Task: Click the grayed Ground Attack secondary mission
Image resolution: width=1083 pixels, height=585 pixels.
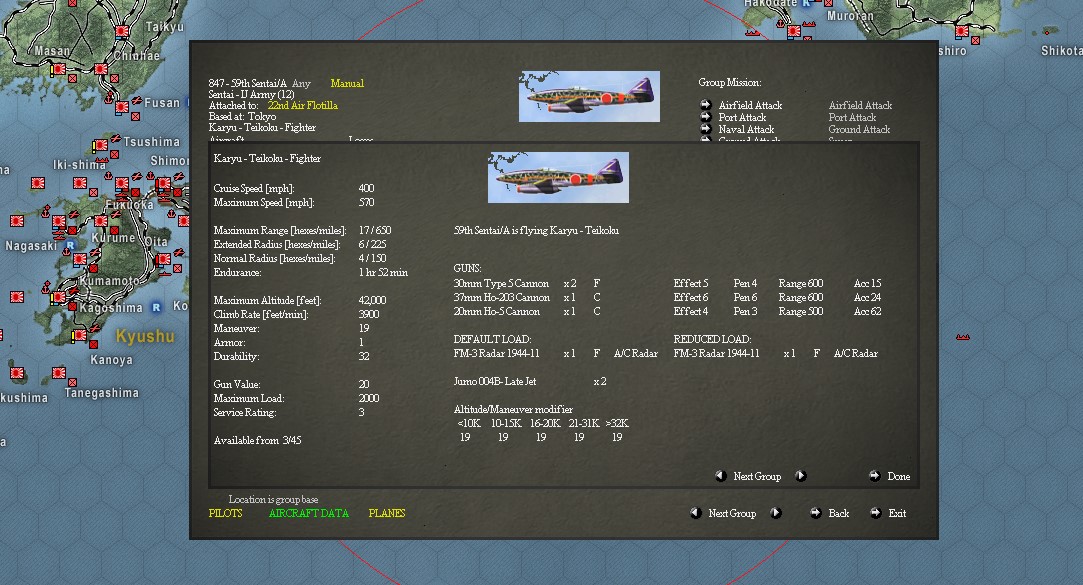Action: pyautogui.click(x=859, y=129)
